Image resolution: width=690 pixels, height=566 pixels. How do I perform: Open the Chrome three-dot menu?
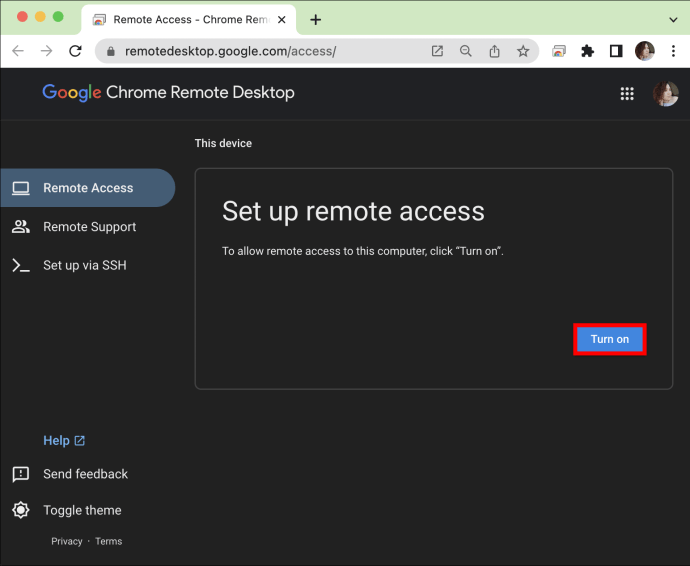click(673, 51)
